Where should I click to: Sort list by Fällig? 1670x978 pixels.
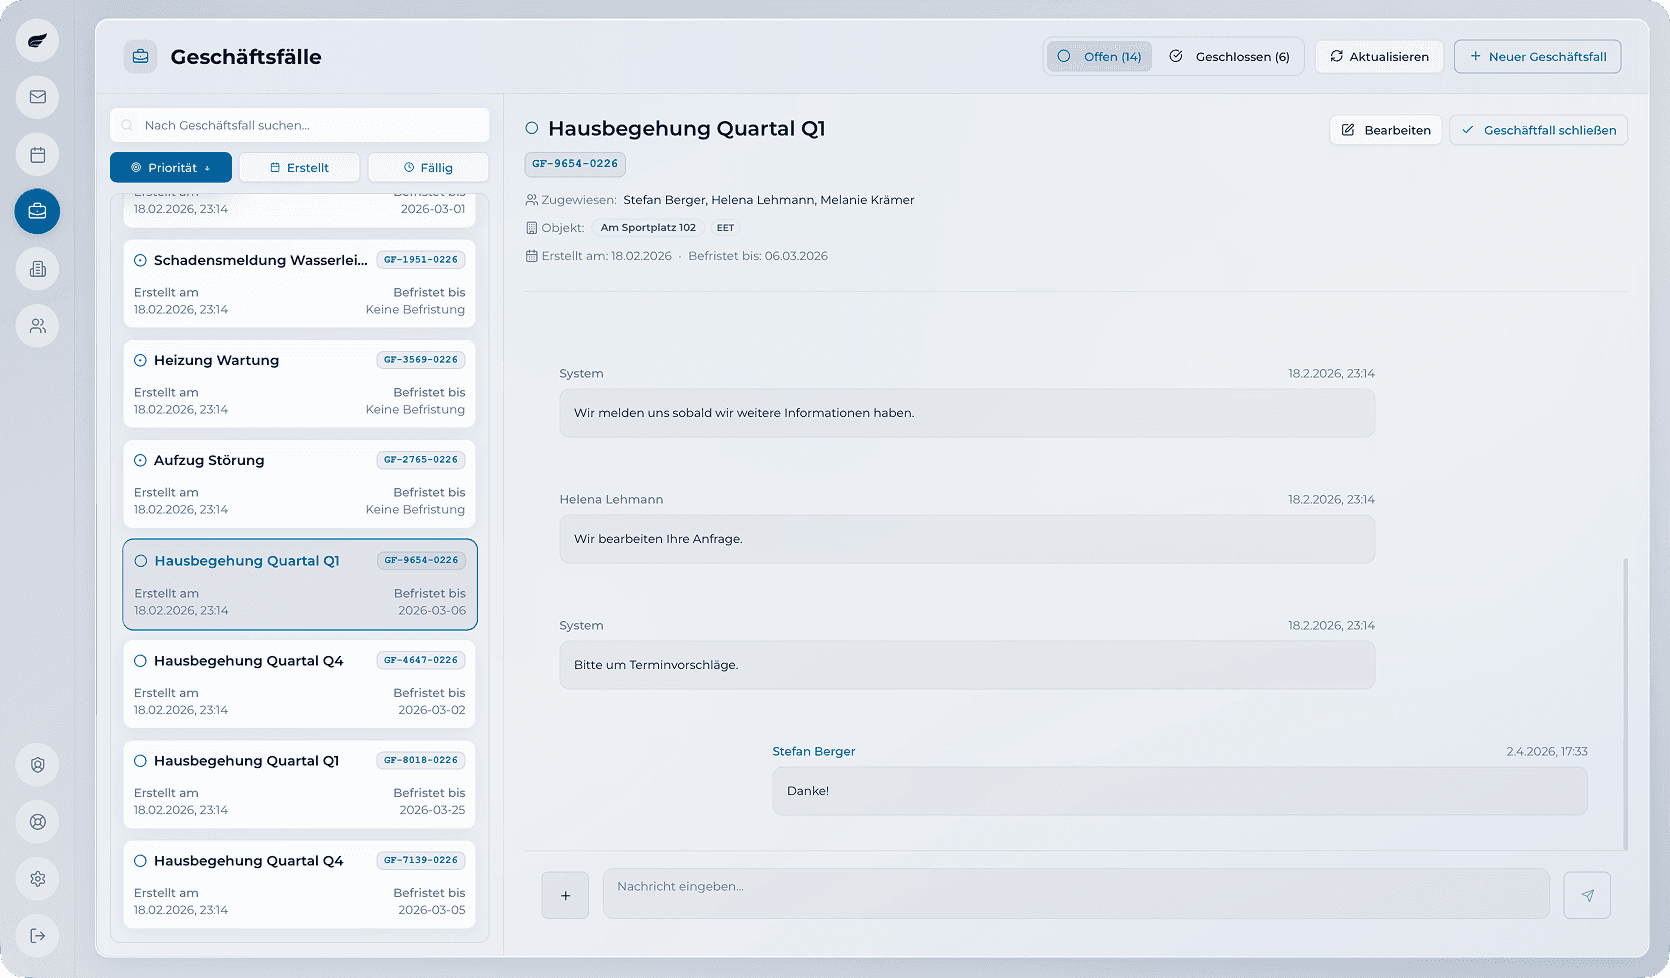click(428, 167)
